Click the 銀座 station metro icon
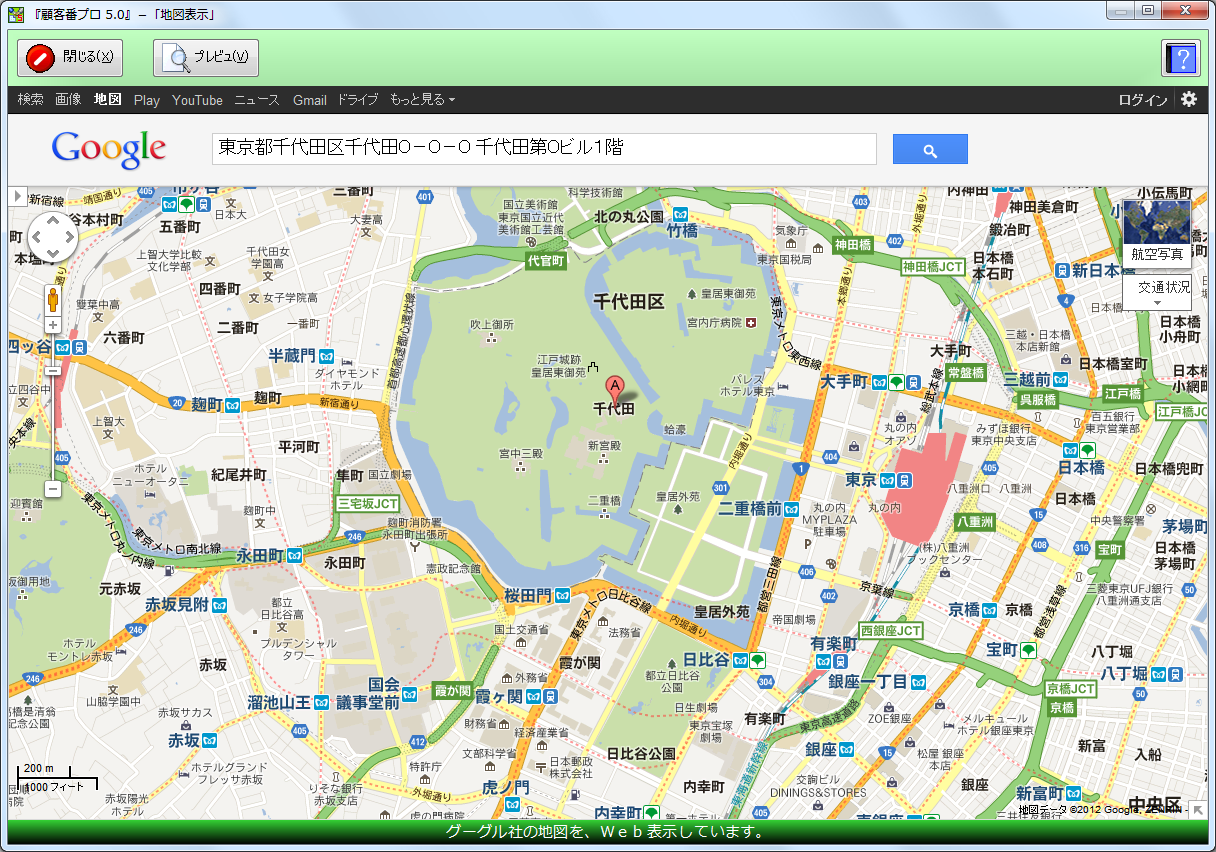The width and height of the screenshot is (1216, 852). coord(846,750)
